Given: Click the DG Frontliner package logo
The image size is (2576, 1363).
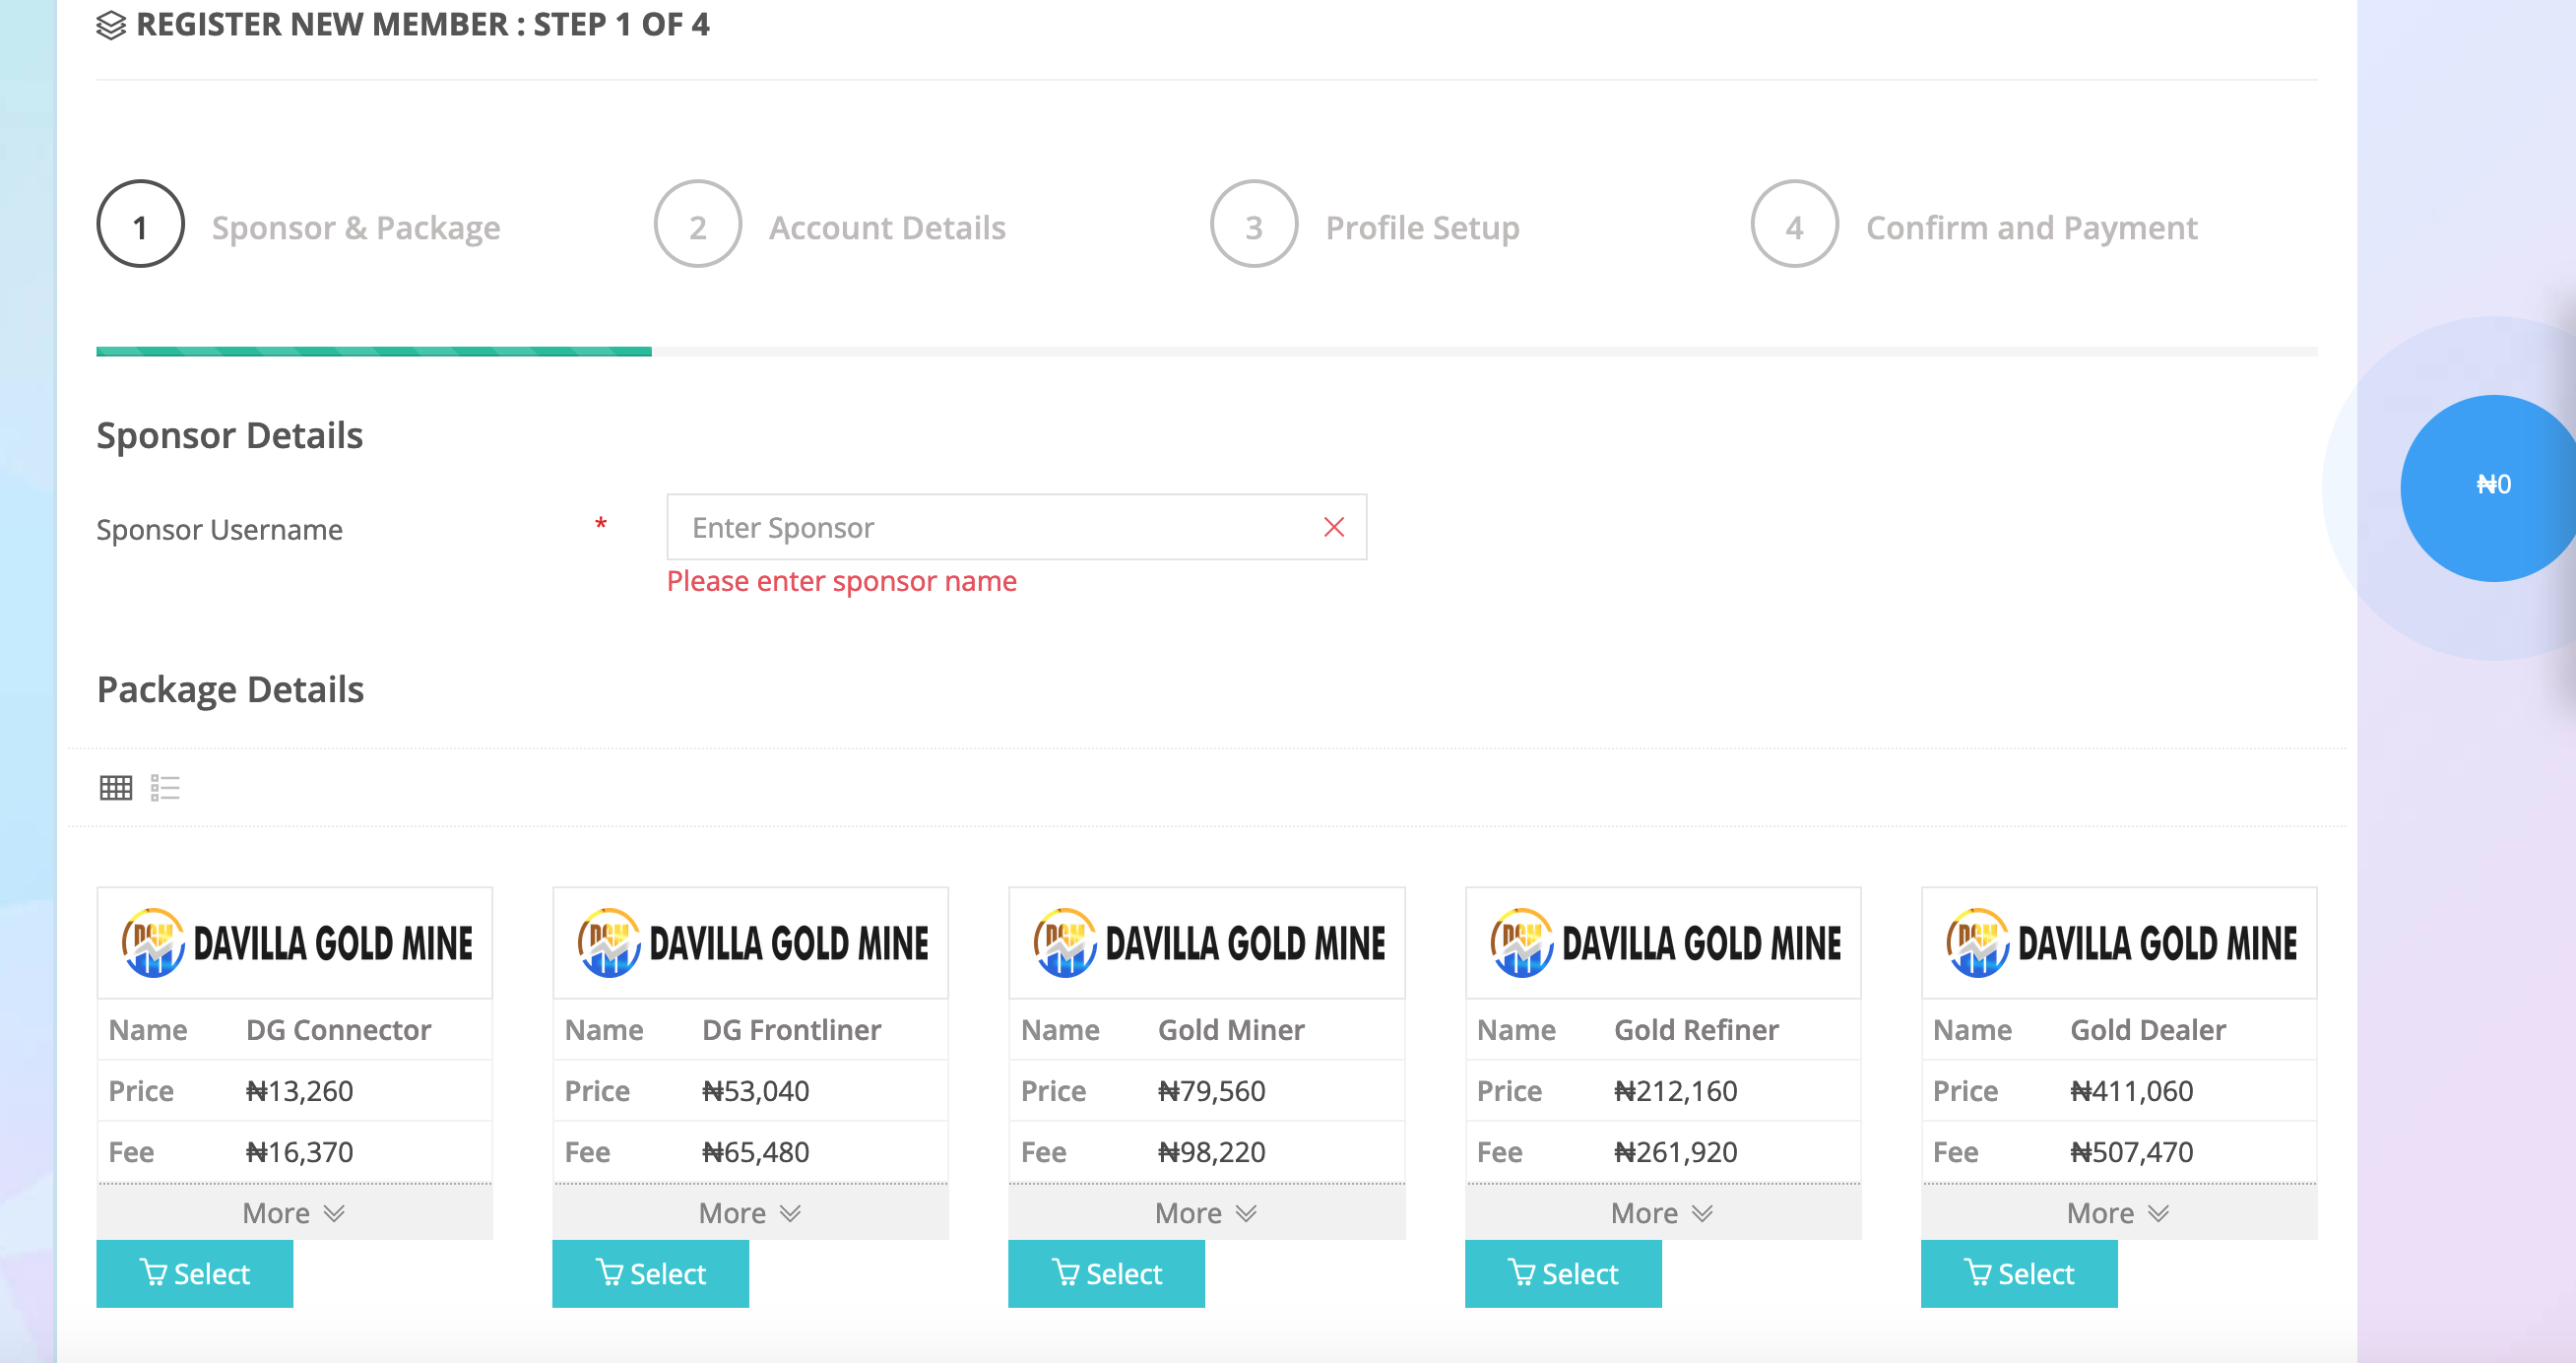Looking at the screenshot, I should [x=751, y=943].
